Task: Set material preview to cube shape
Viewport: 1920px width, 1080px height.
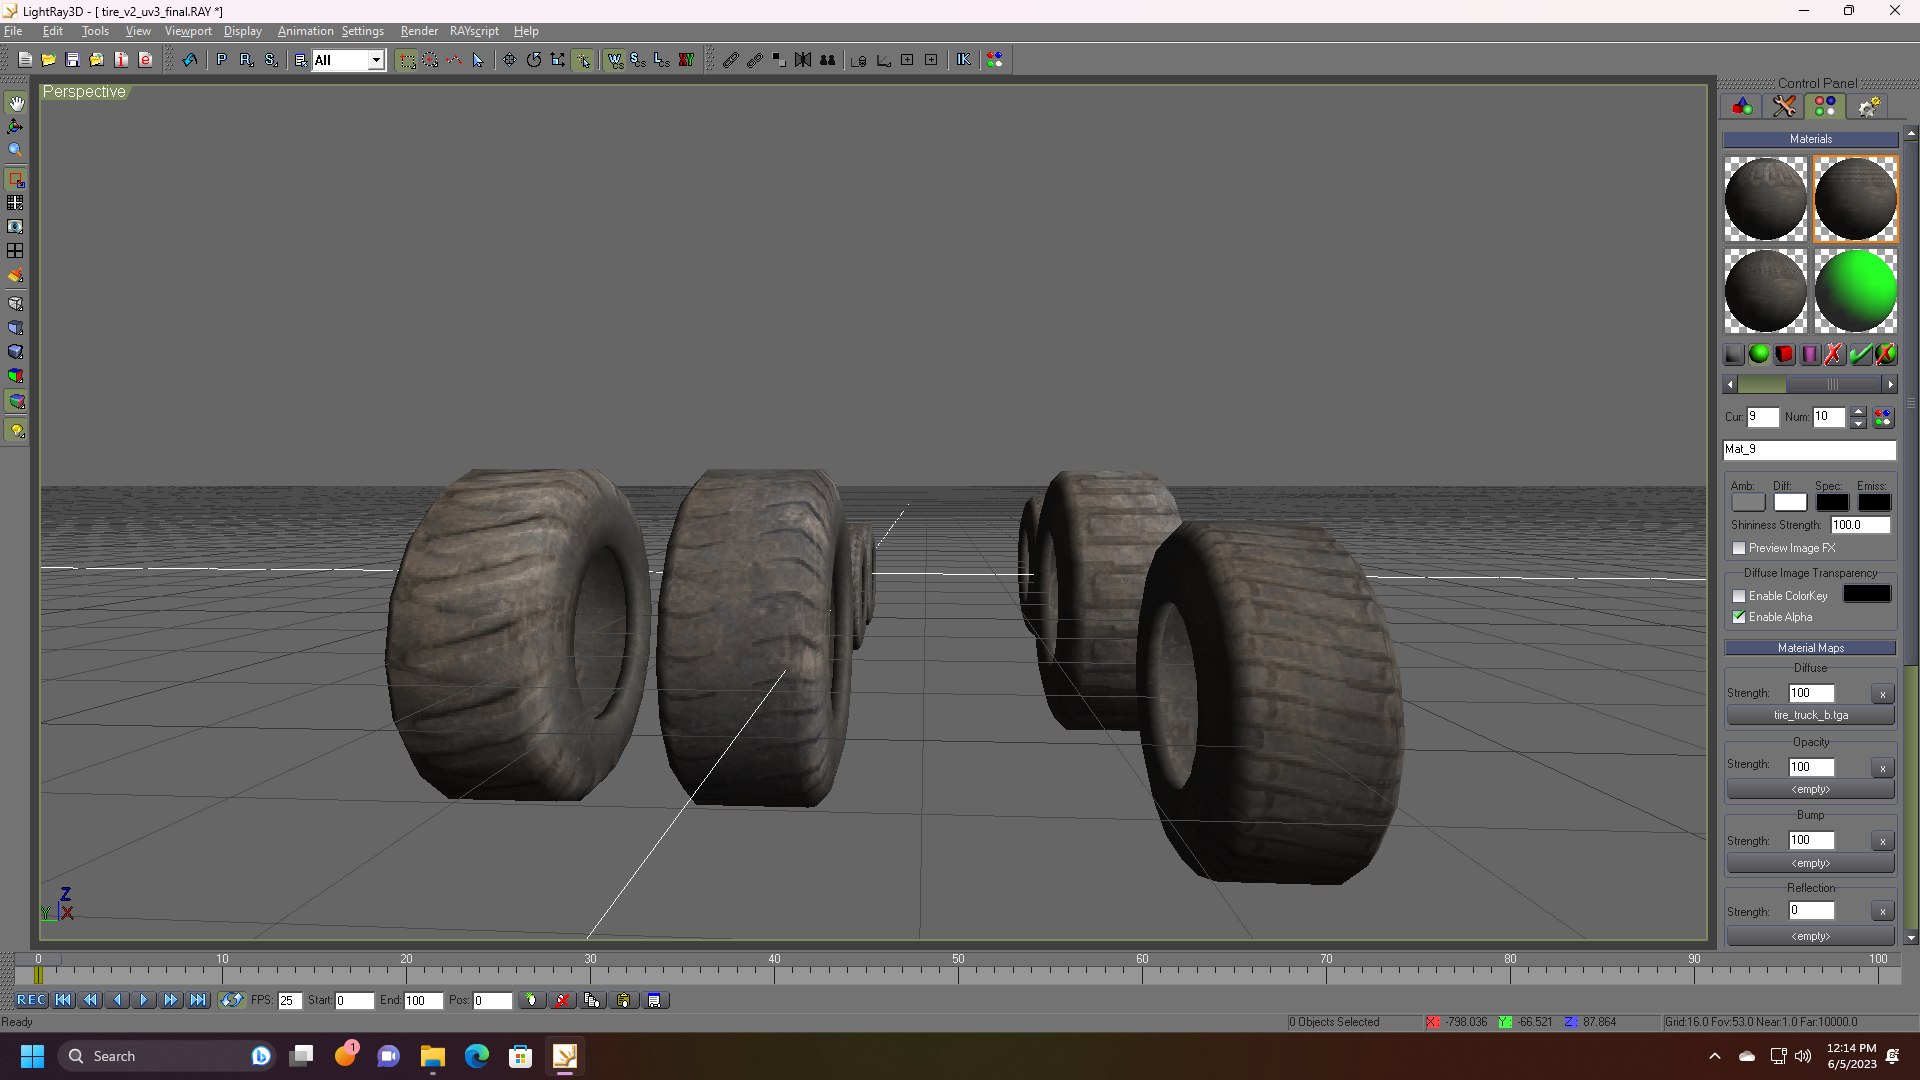Action: tap(1784, 354)
